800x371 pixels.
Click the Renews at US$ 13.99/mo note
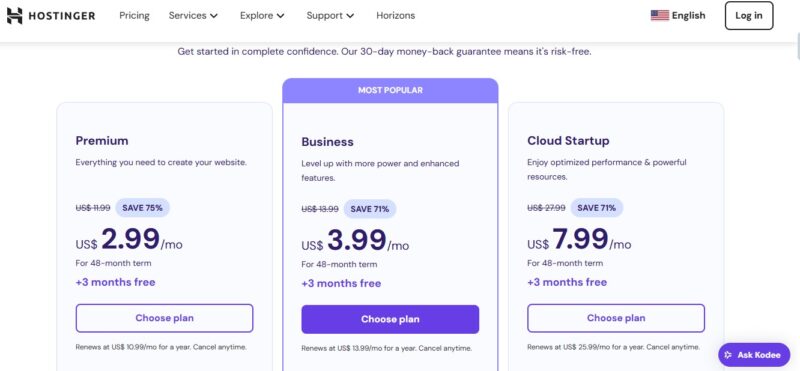pyautogui.click(x=387, y=348)
